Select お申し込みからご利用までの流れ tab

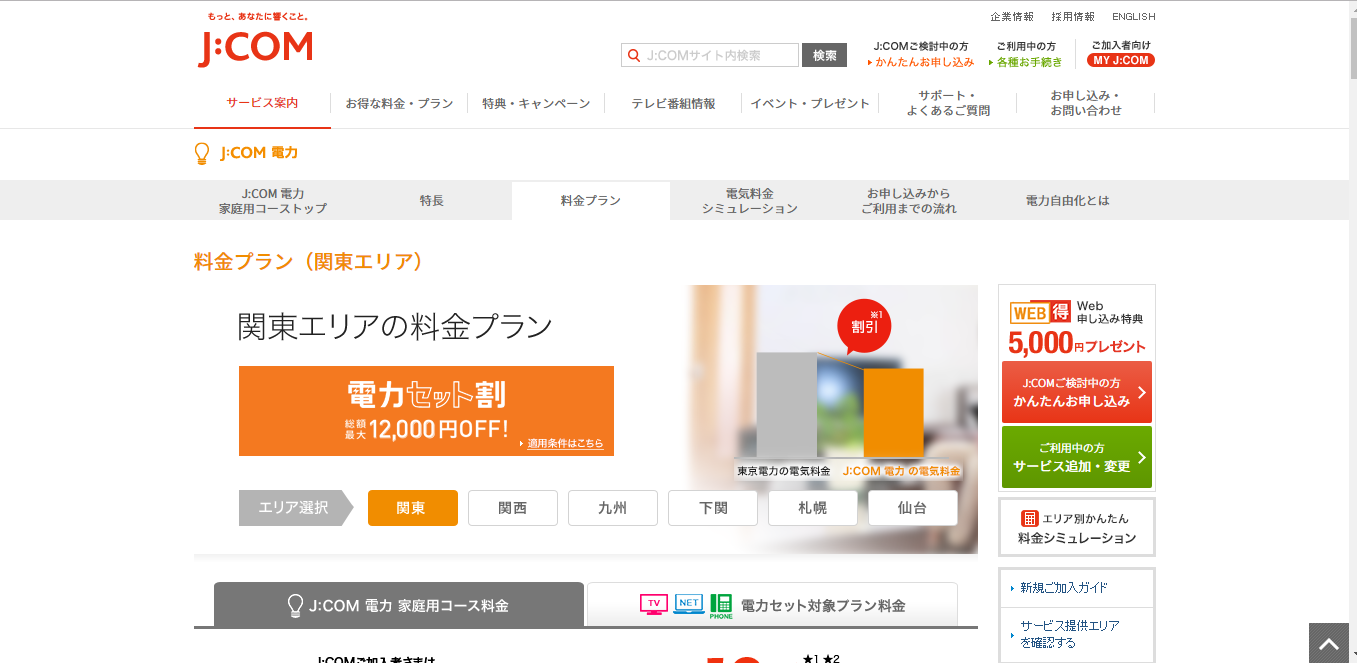pyautogui.click(x=909, y=200)
